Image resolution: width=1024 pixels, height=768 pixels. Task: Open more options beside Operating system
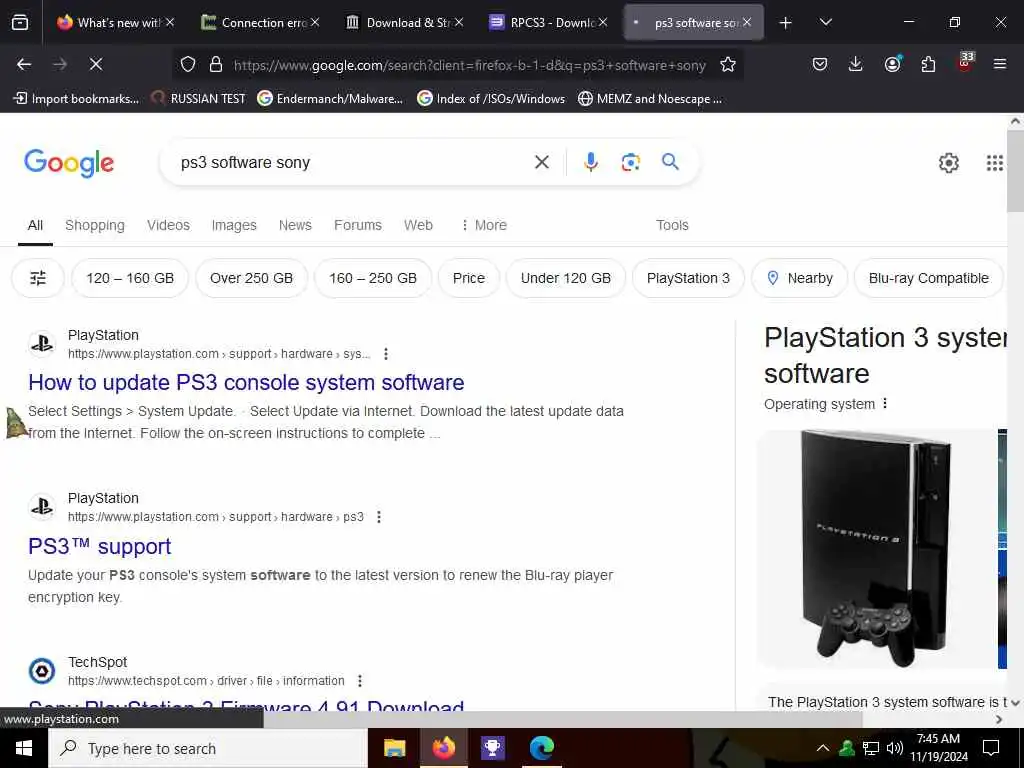click(885, 404)
